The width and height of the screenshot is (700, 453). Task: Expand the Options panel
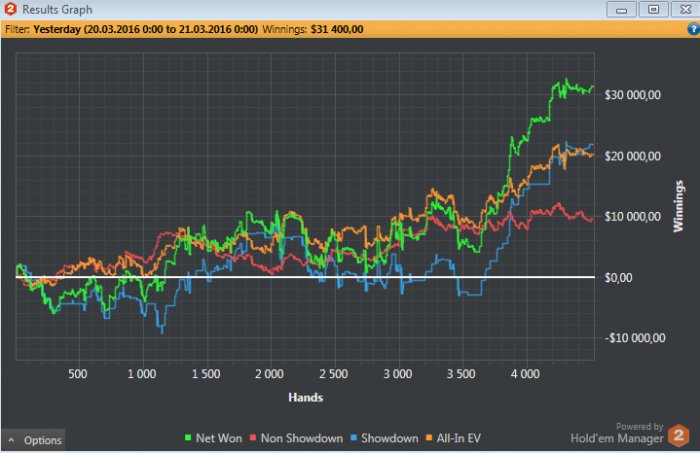33,440
